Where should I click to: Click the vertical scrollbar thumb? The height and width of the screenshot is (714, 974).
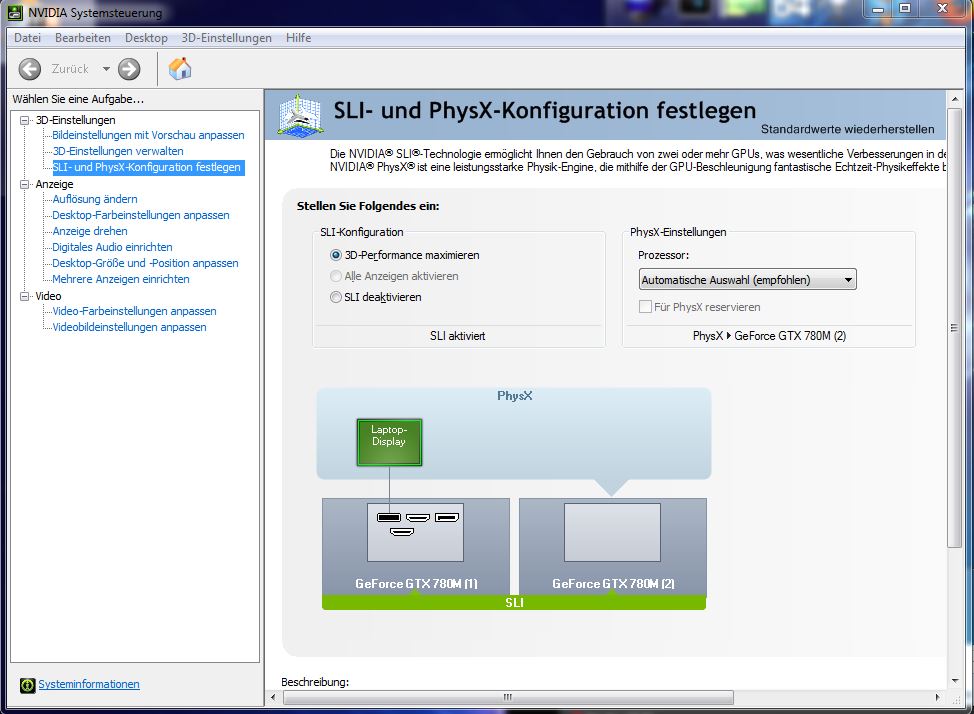pos(955,327)
